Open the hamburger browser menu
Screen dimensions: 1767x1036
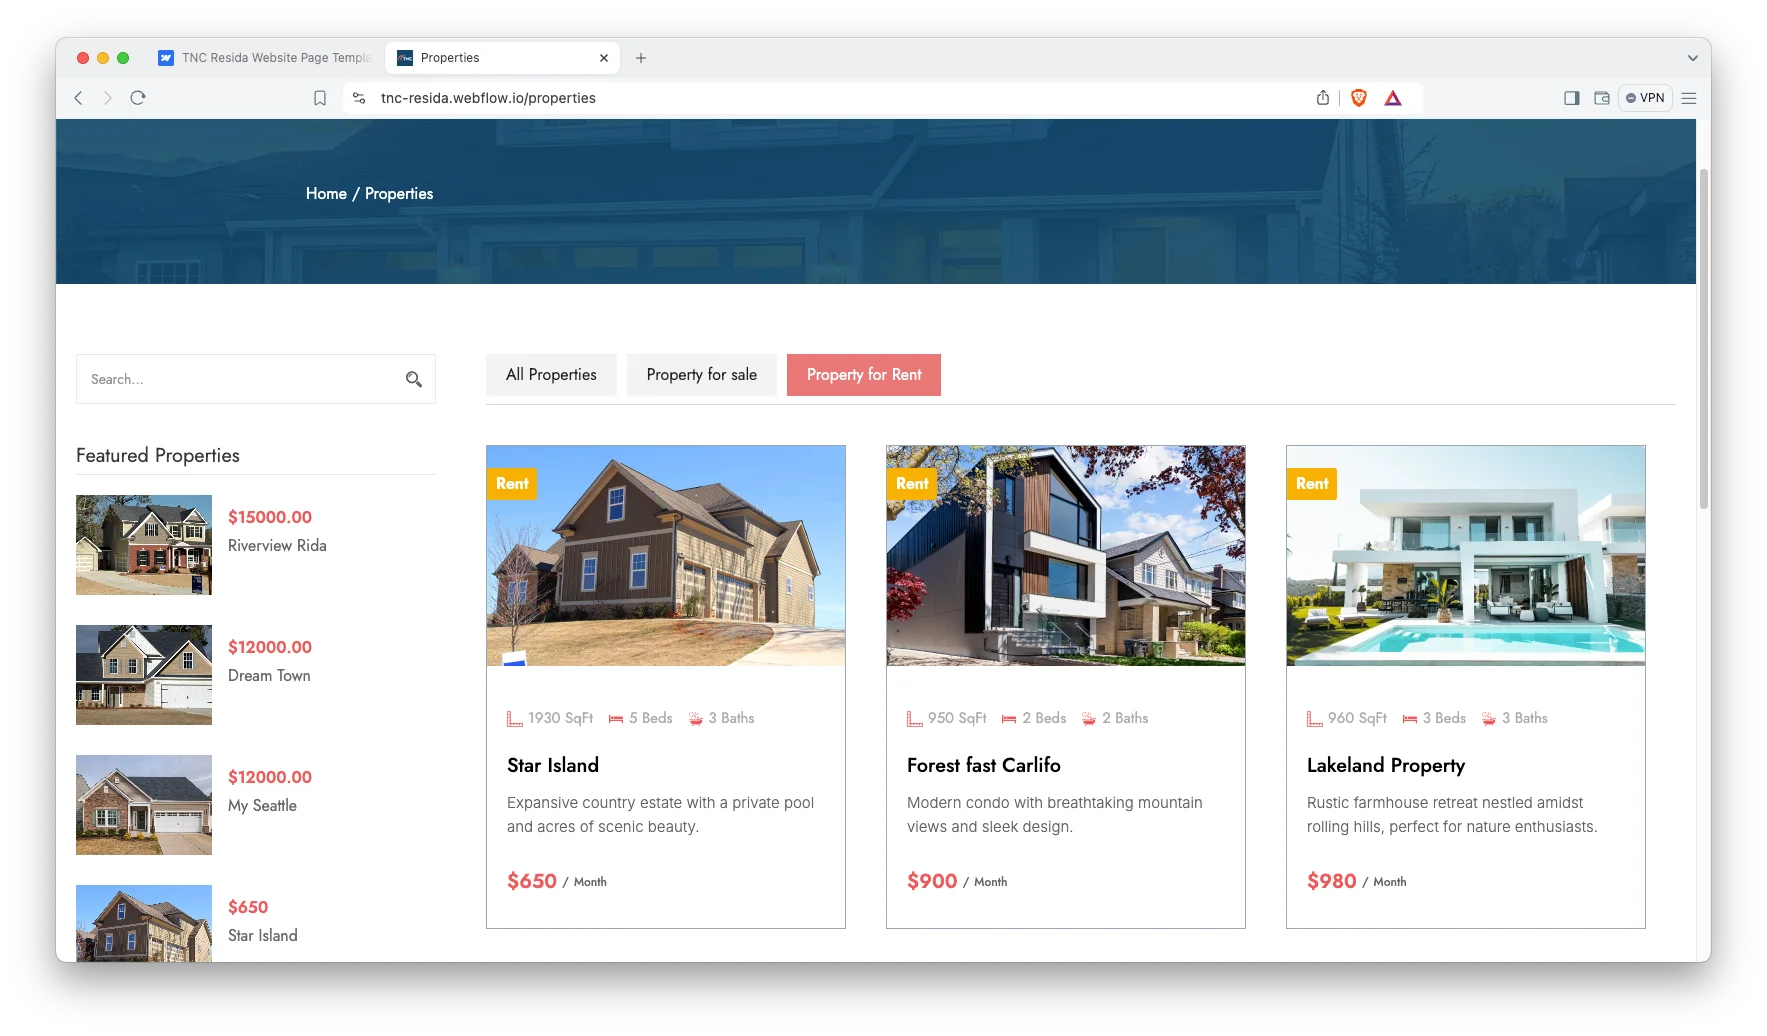[x=1689, y=98]
